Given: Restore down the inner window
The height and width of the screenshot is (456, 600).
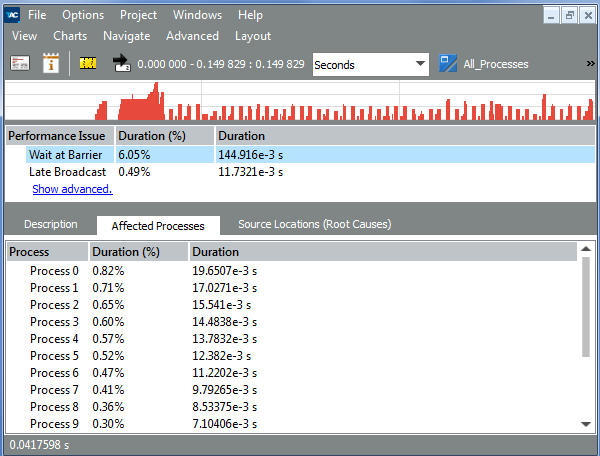Looking at the screenshot, I should coord(570,15).
